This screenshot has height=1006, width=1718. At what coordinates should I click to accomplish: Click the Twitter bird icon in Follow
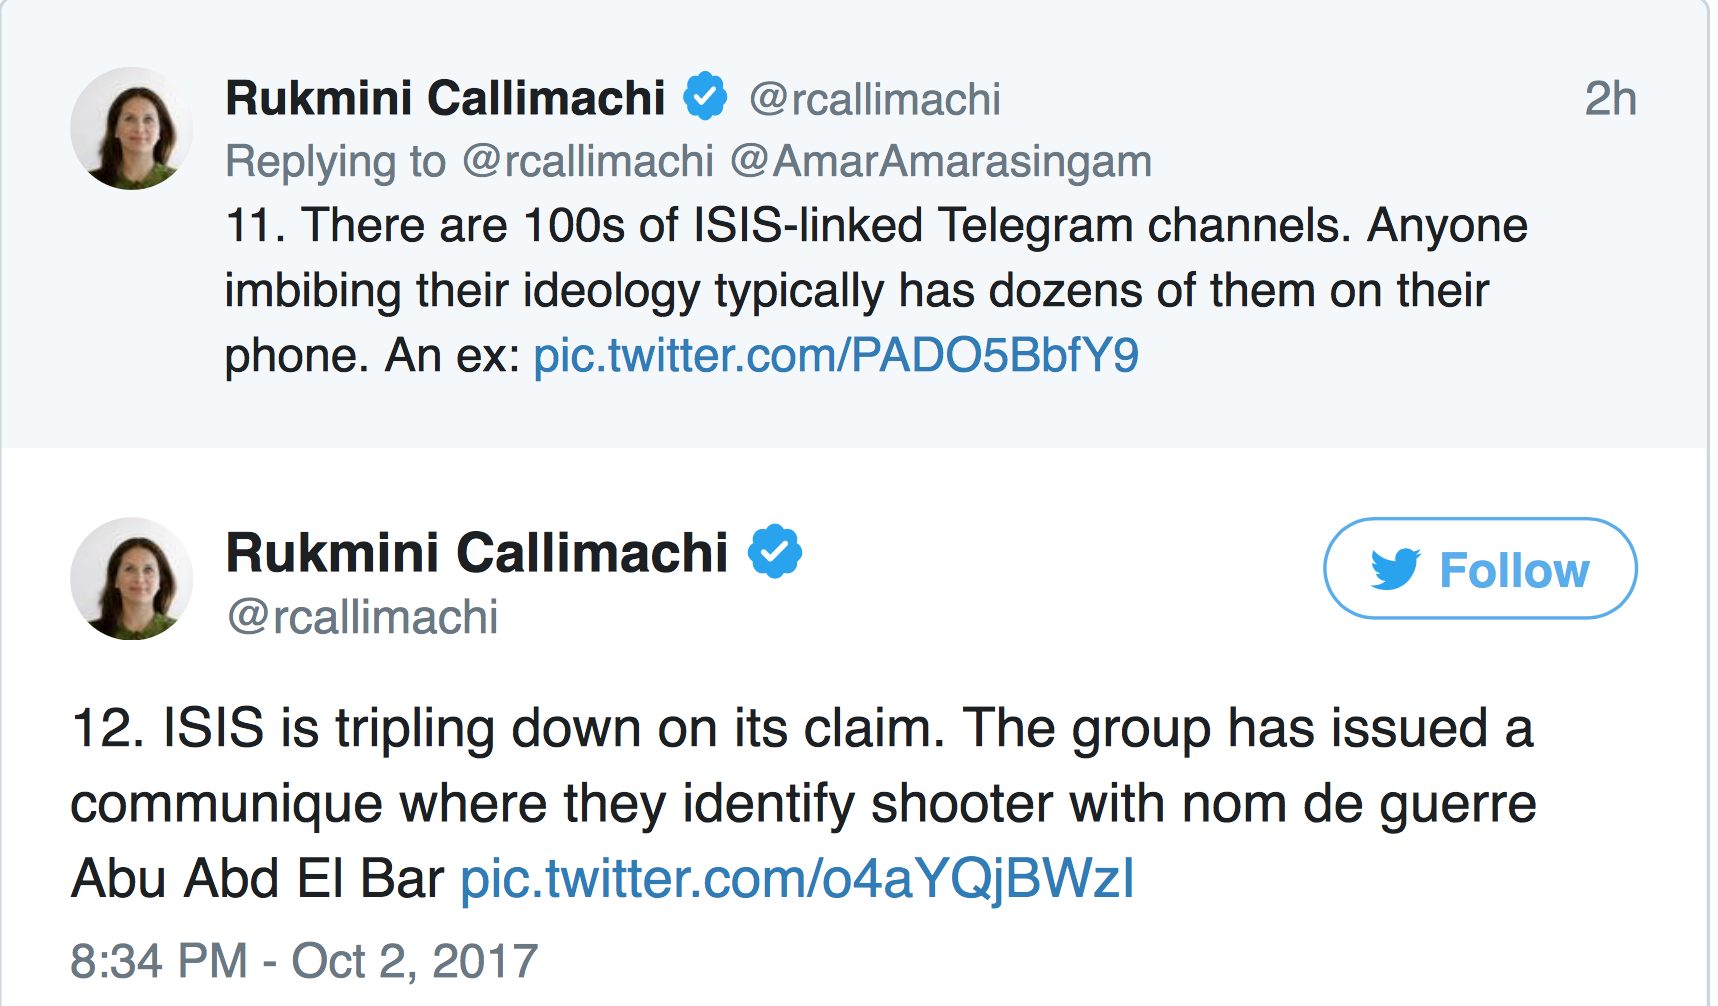pyautogui.click(x=1396, y=569)
